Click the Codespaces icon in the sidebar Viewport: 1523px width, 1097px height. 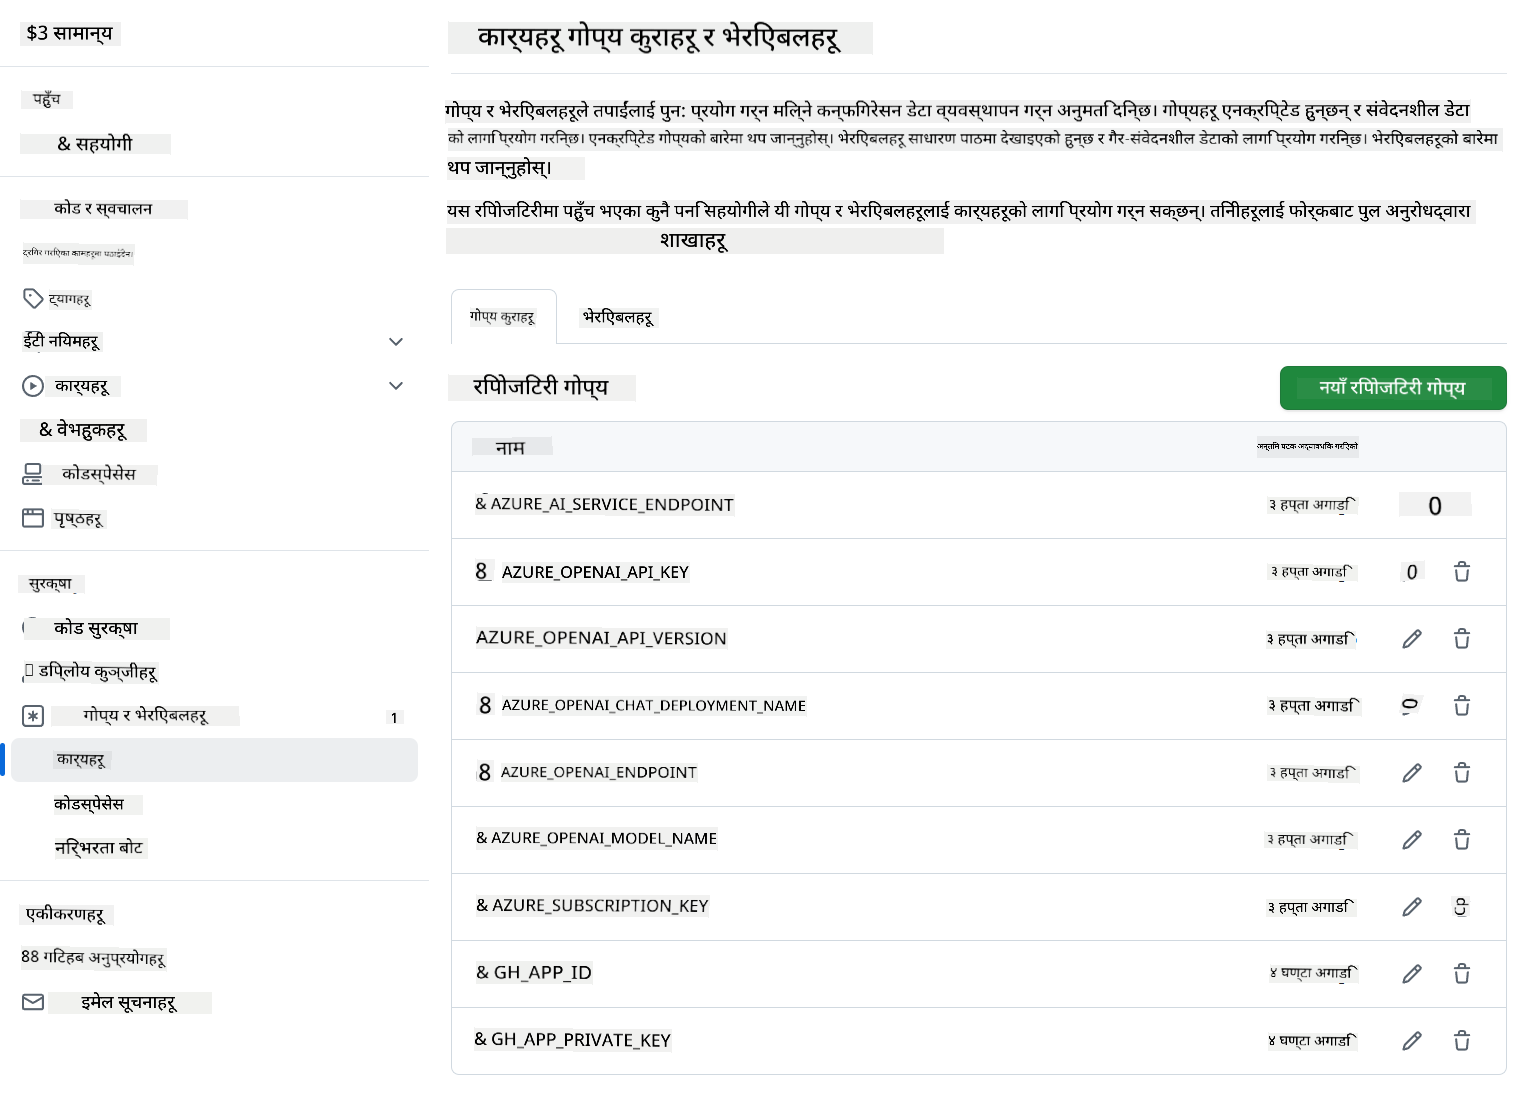click(x=33, y=474)
